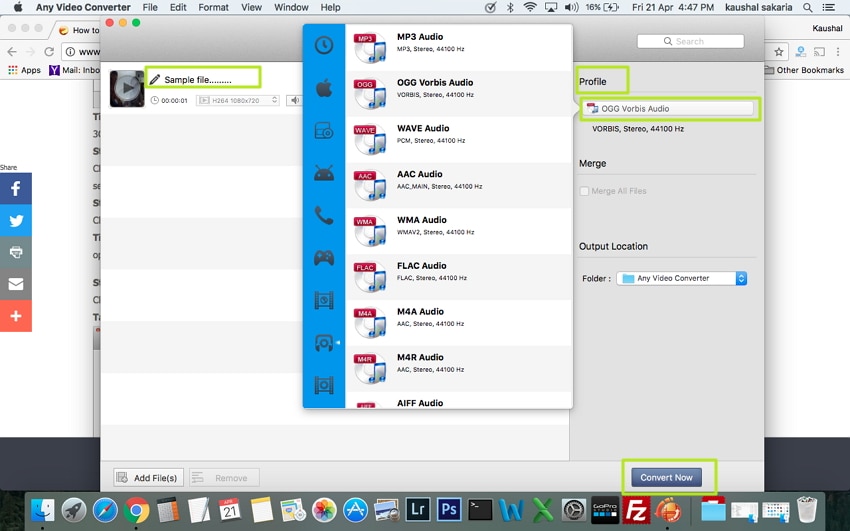Image resolution: width=850 pixels, height=531 pixels.
Task: Choose FLAC Audio format
Action: pos(459,277)
